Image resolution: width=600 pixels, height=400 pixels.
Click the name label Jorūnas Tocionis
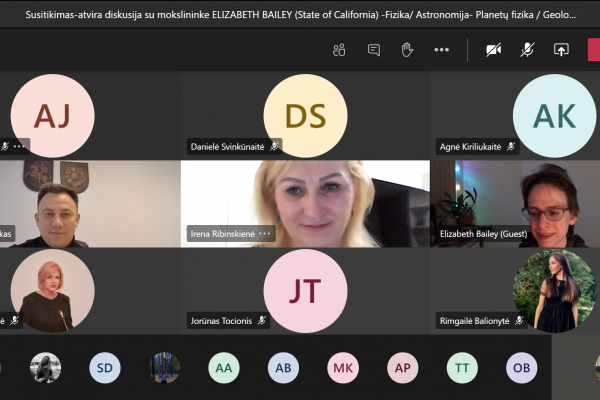point(221,321)
